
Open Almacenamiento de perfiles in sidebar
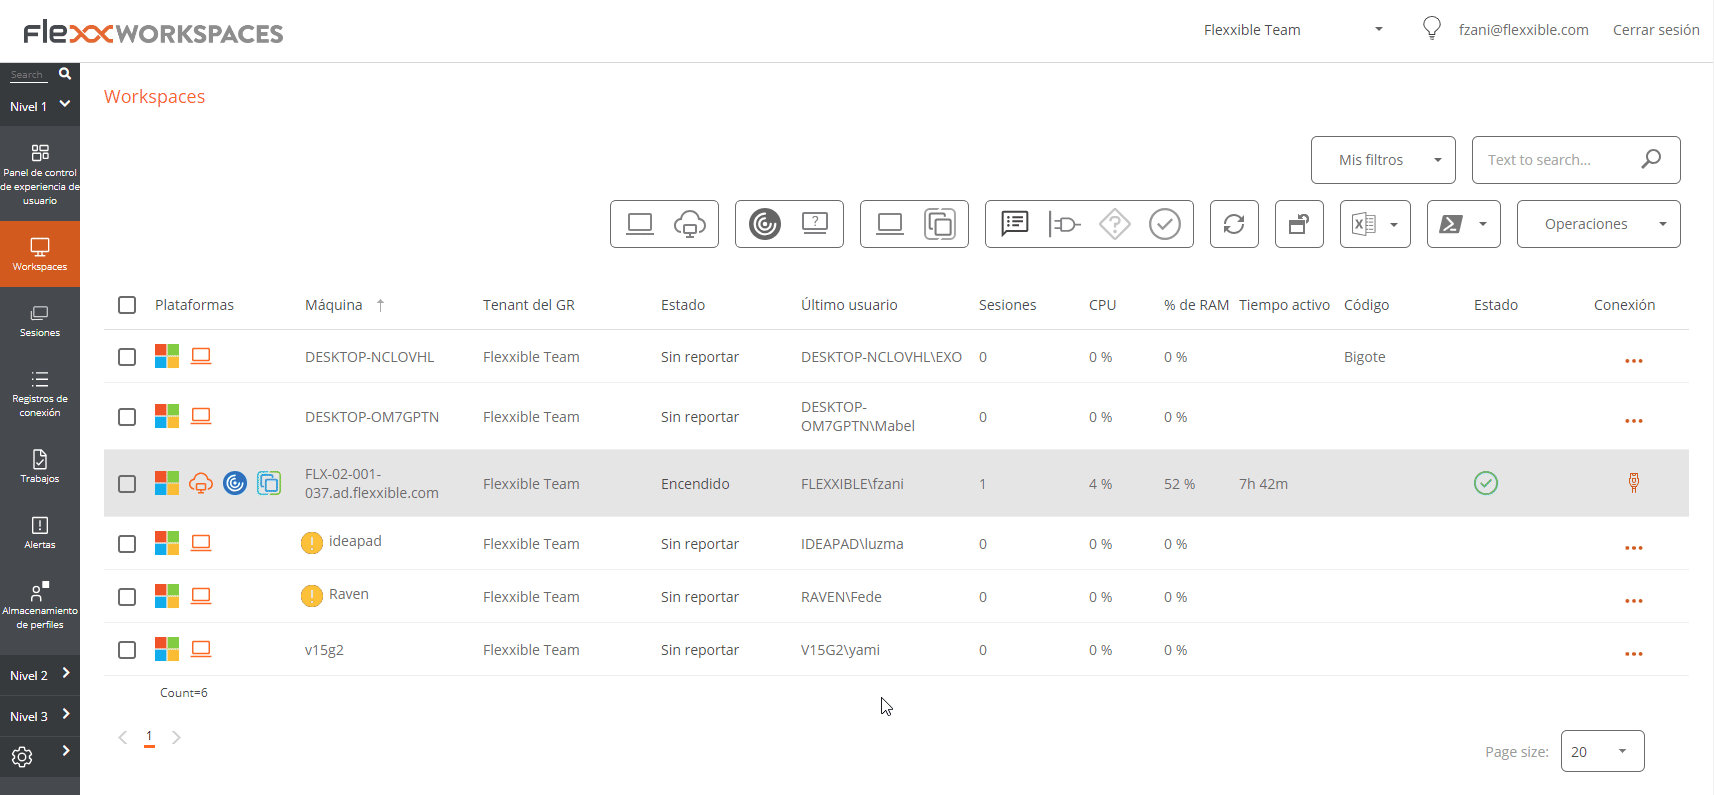pos(40,603)
